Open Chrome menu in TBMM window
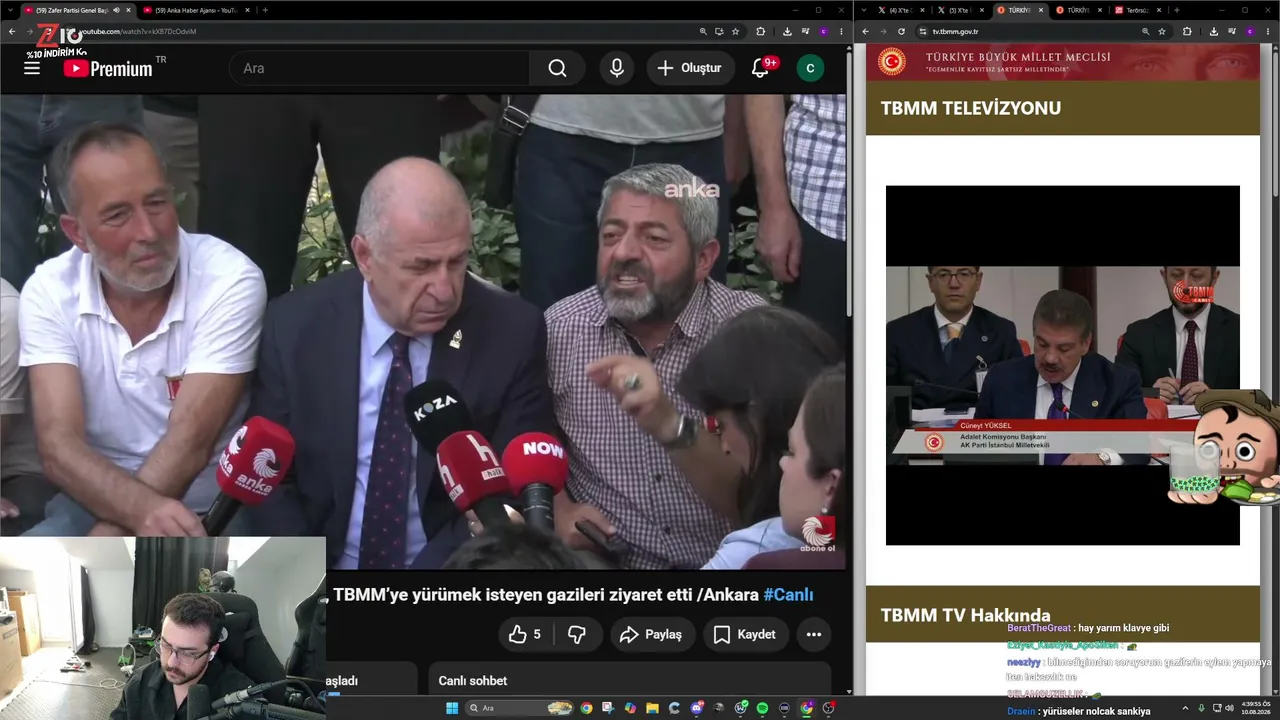The height and width of the screenshot is (720, 1280). [1267, 32]
